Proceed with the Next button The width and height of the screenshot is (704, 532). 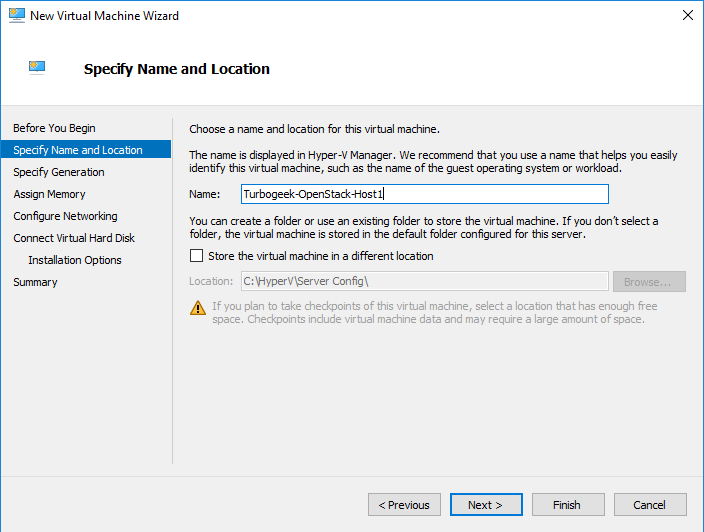[x=486, y=505]
